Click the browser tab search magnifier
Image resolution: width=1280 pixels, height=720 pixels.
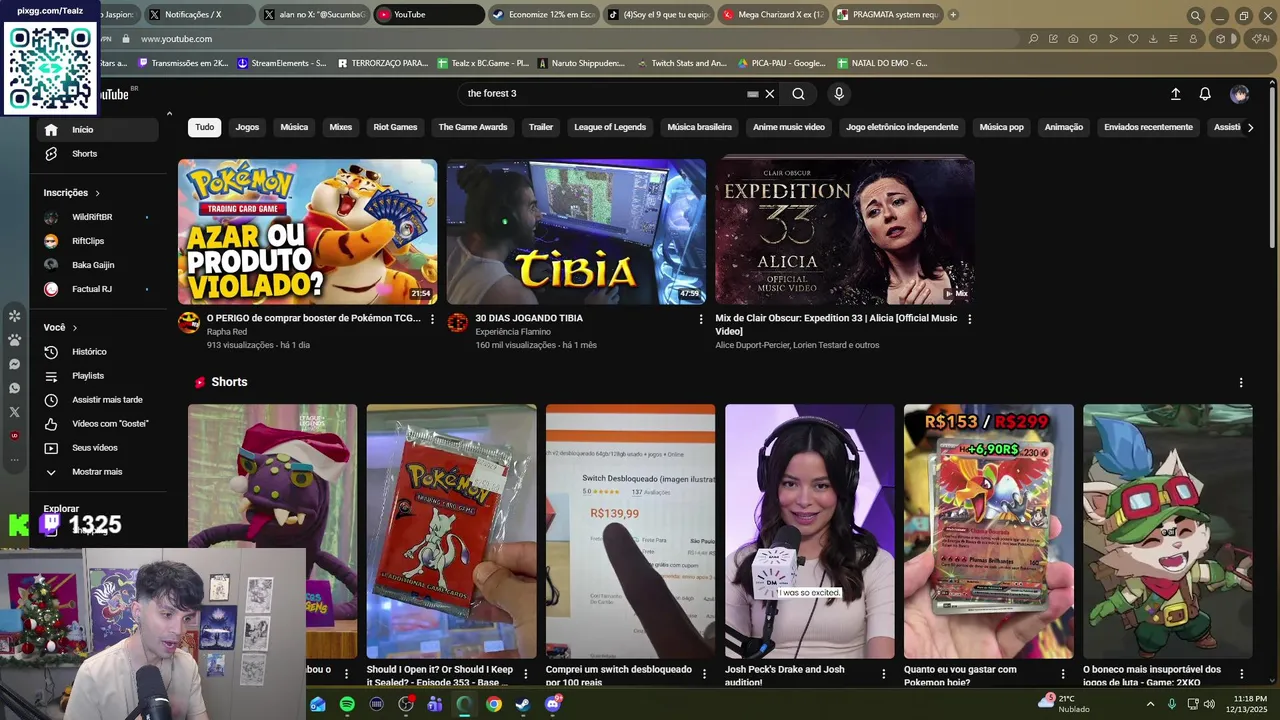(1195, 15)
